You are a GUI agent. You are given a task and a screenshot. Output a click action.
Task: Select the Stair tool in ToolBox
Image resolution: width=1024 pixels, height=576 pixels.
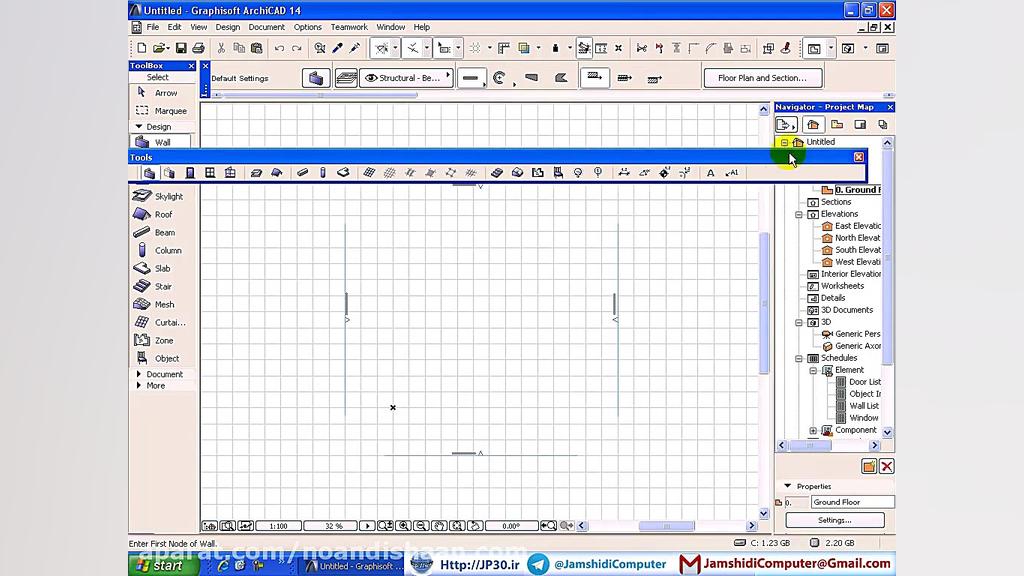tap(159, 286)
